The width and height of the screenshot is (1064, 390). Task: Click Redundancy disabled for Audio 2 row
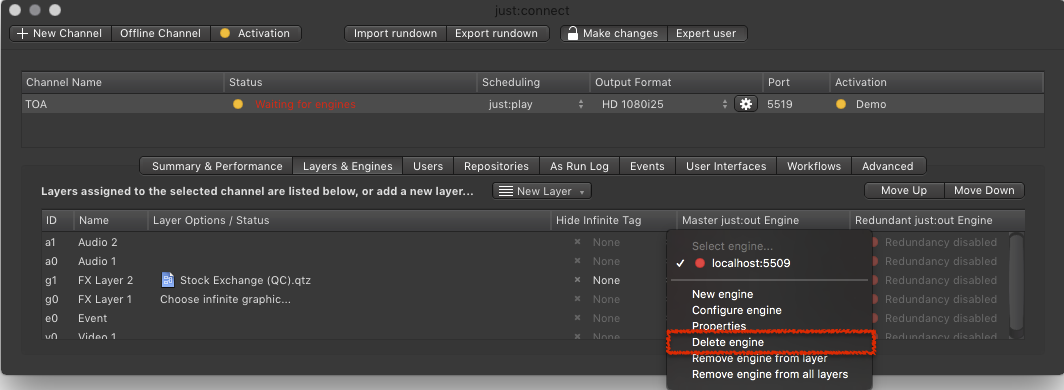940,242
